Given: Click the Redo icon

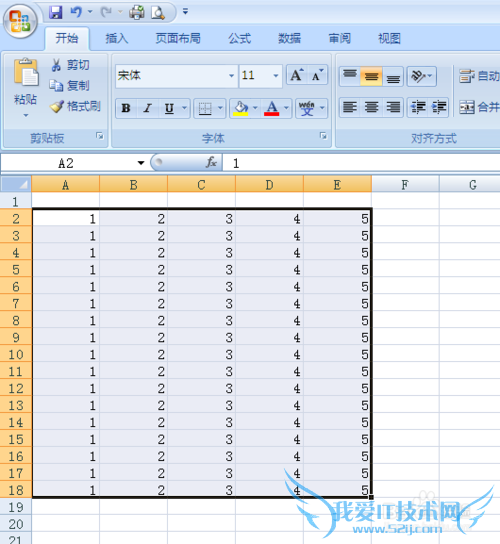Looking at the screenshot, I should (x=106, y=12).
